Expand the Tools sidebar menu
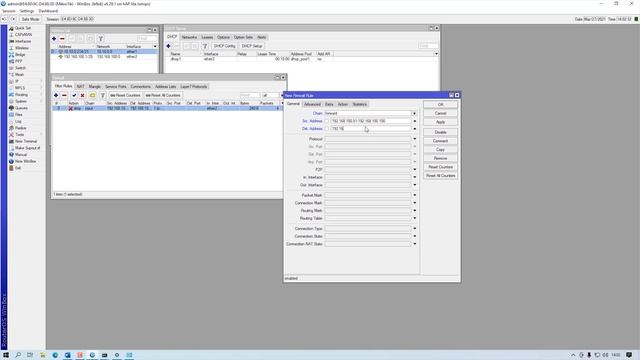The height and width of the screenshot is (360, 640). click(x=20, y=135)
